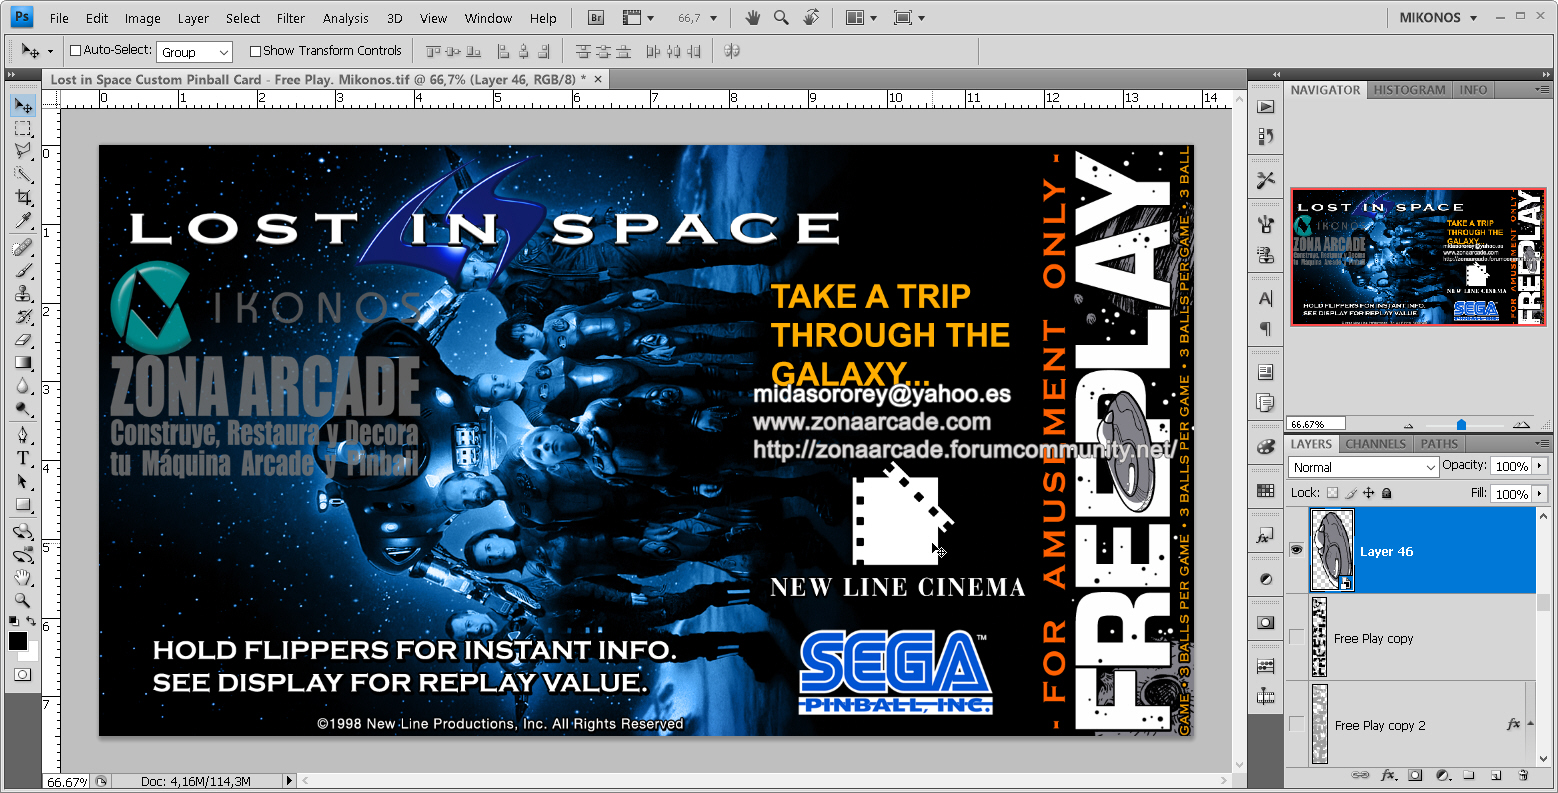Open the Opacity slider arrow
The width and height of the screenshot is (1558, 793).
pyautogui.click(x=1540, y=467)
